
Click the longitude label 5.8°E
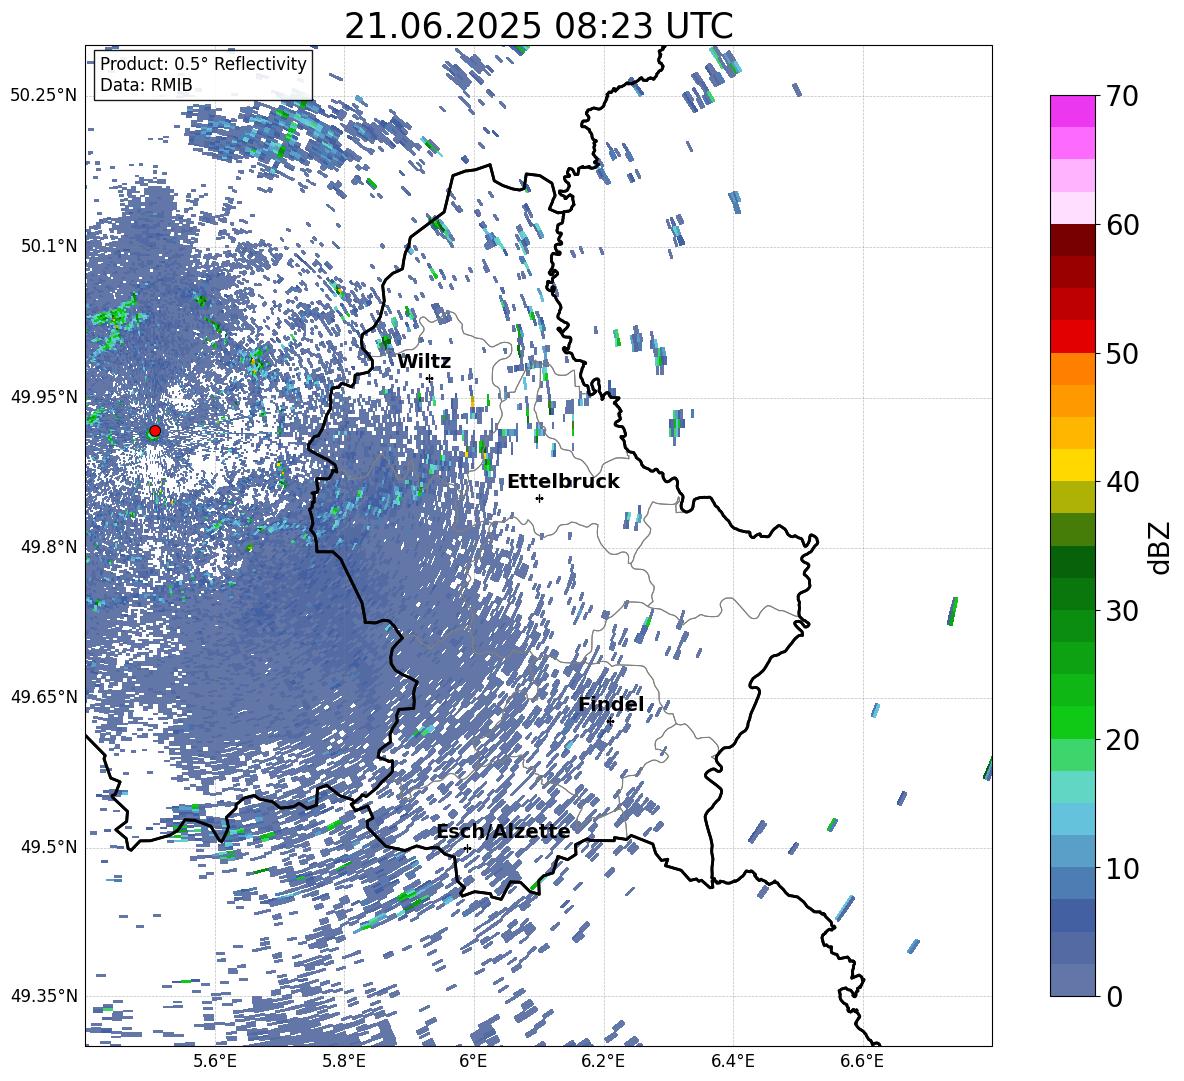[x=344, y=1061]
